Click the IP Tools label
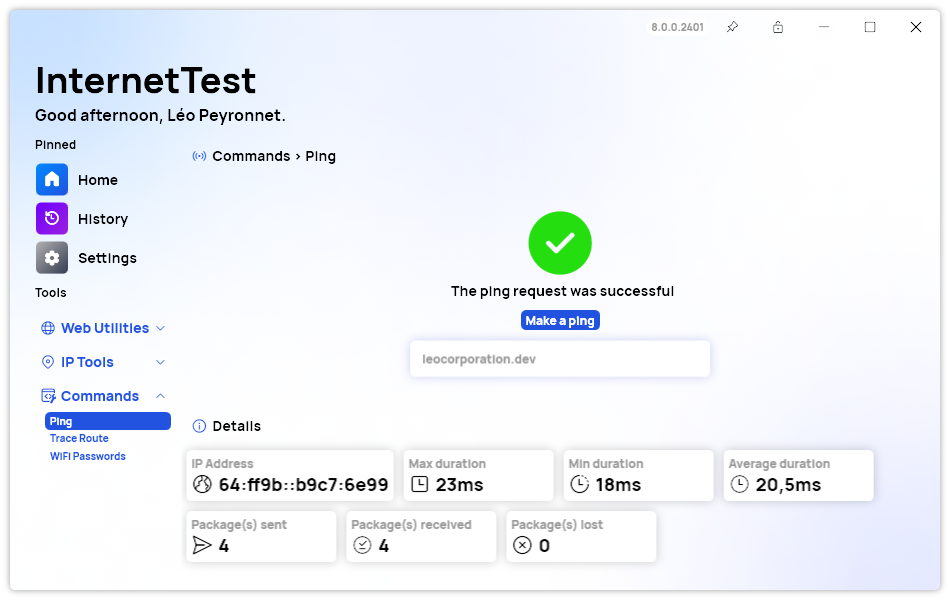This screenshot has height=600, width=950. tap(87, 362)
